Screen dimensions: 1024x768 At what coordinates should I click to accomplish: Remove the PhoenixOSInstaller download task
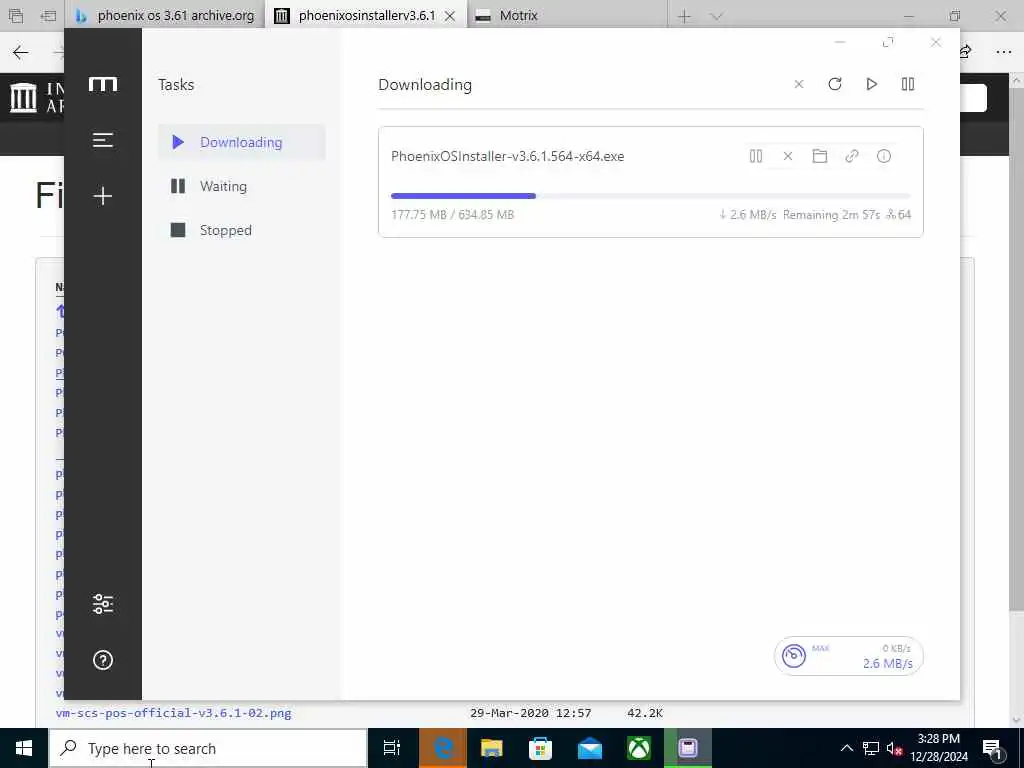point(788,156)
